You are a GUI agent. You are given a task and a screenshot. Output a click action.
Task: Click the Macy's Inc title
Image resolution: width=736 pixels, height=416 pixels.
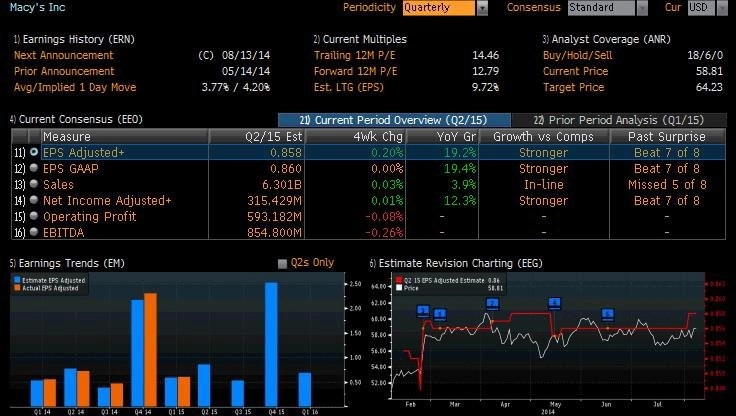click(38, 8)
